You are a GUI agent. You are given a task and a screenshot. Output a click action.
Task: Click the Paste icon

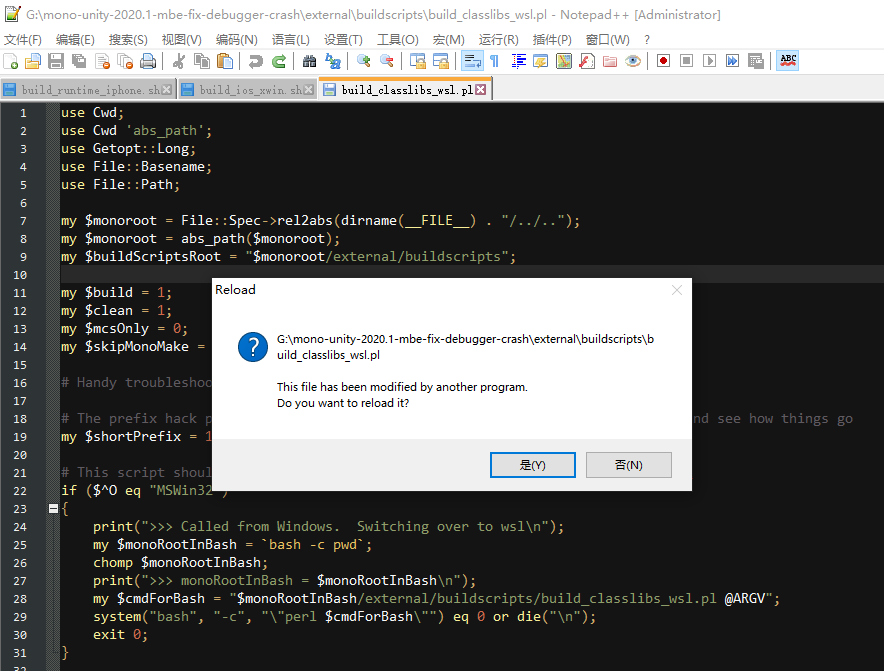pyautogui.click(x=224, y=60)
